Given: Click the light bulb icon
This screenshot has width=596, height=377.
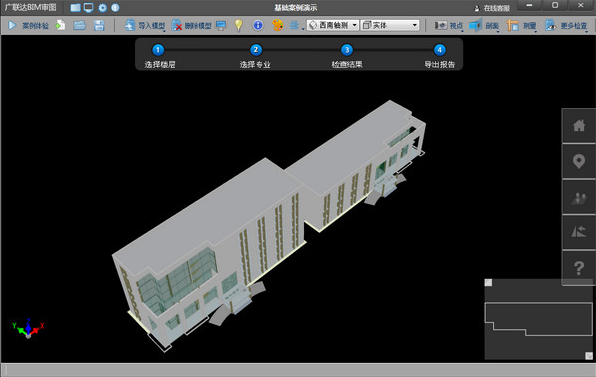Looking at the screenshot, I should [238, 25].
